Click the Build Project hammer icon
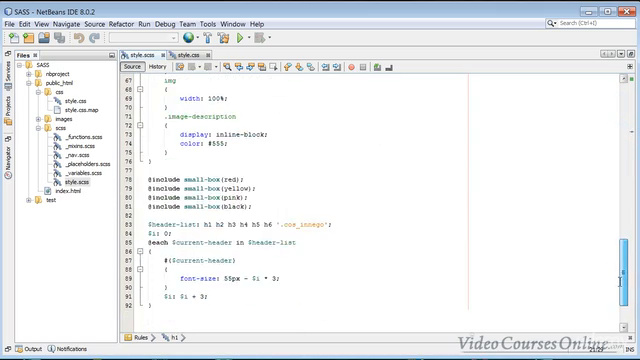 click(x=207, y=38)
